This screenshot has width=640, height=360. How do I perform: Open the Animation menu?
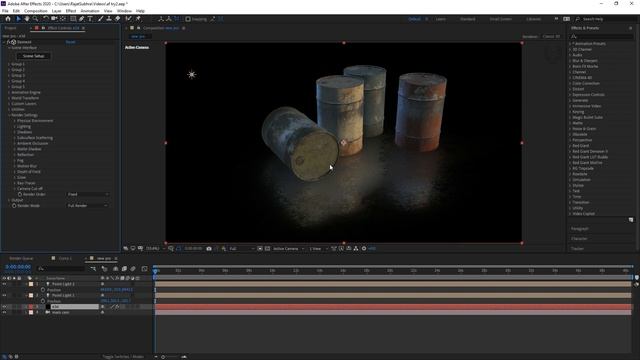pyautogui.click(x=90, y=11)
